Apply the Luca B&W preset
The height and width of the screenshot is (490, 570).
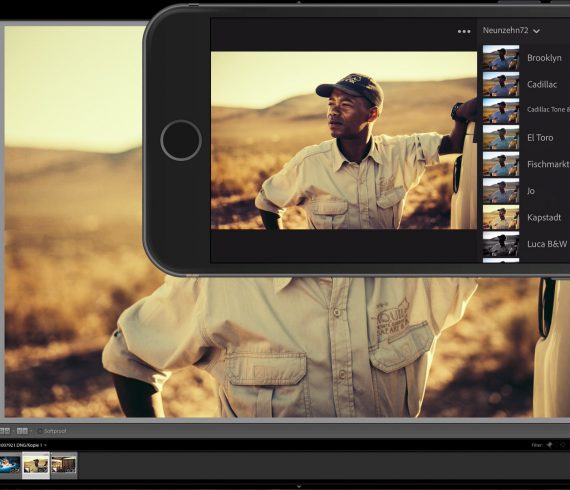click(525, 244)
